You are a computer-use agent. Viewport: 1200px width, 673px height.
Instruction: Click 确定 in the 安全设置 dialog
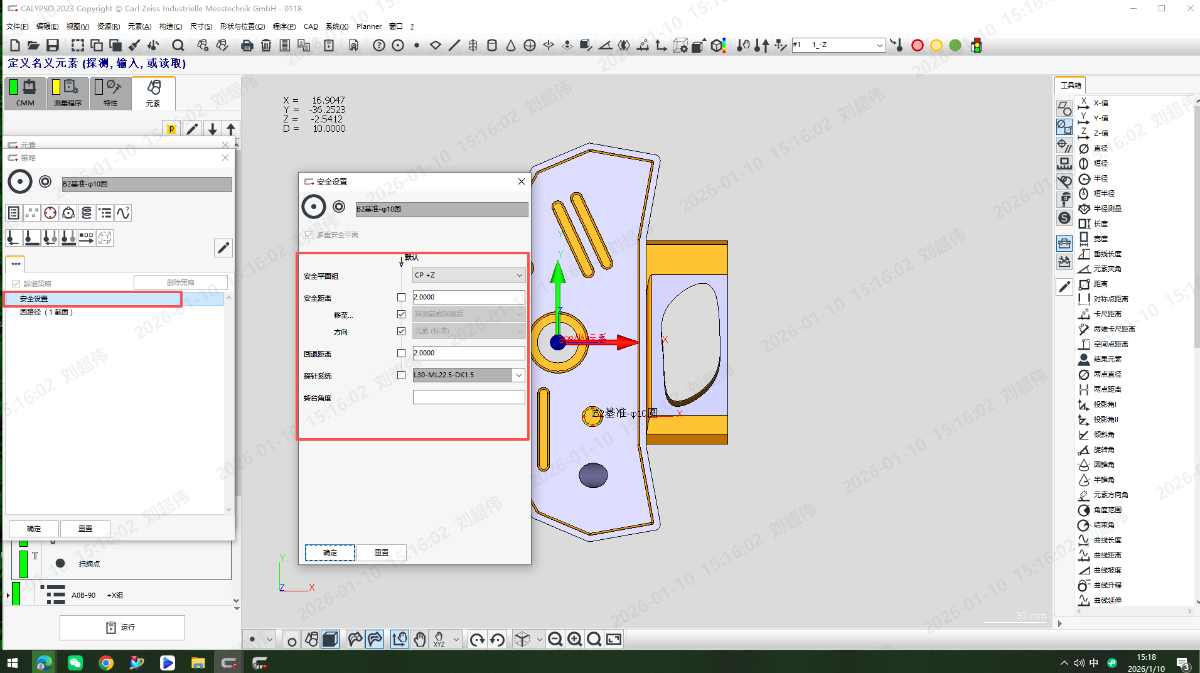tap(330, 552)
